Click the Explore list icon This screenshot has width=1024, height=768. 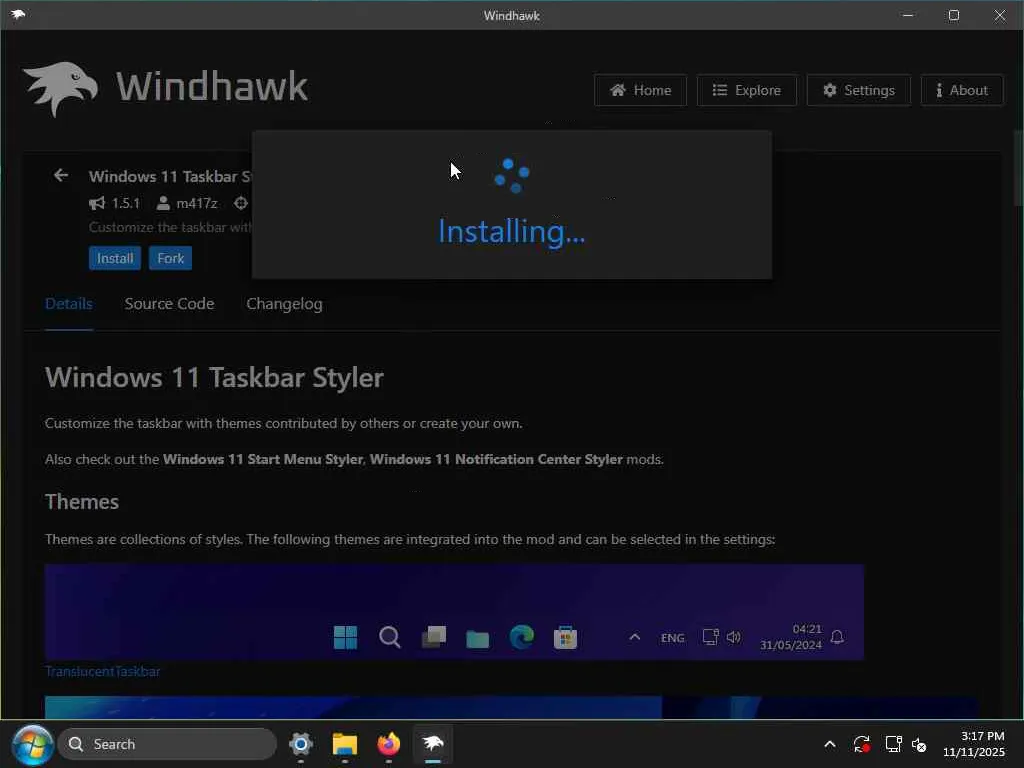pyautogui.click(x=720, y=90)
